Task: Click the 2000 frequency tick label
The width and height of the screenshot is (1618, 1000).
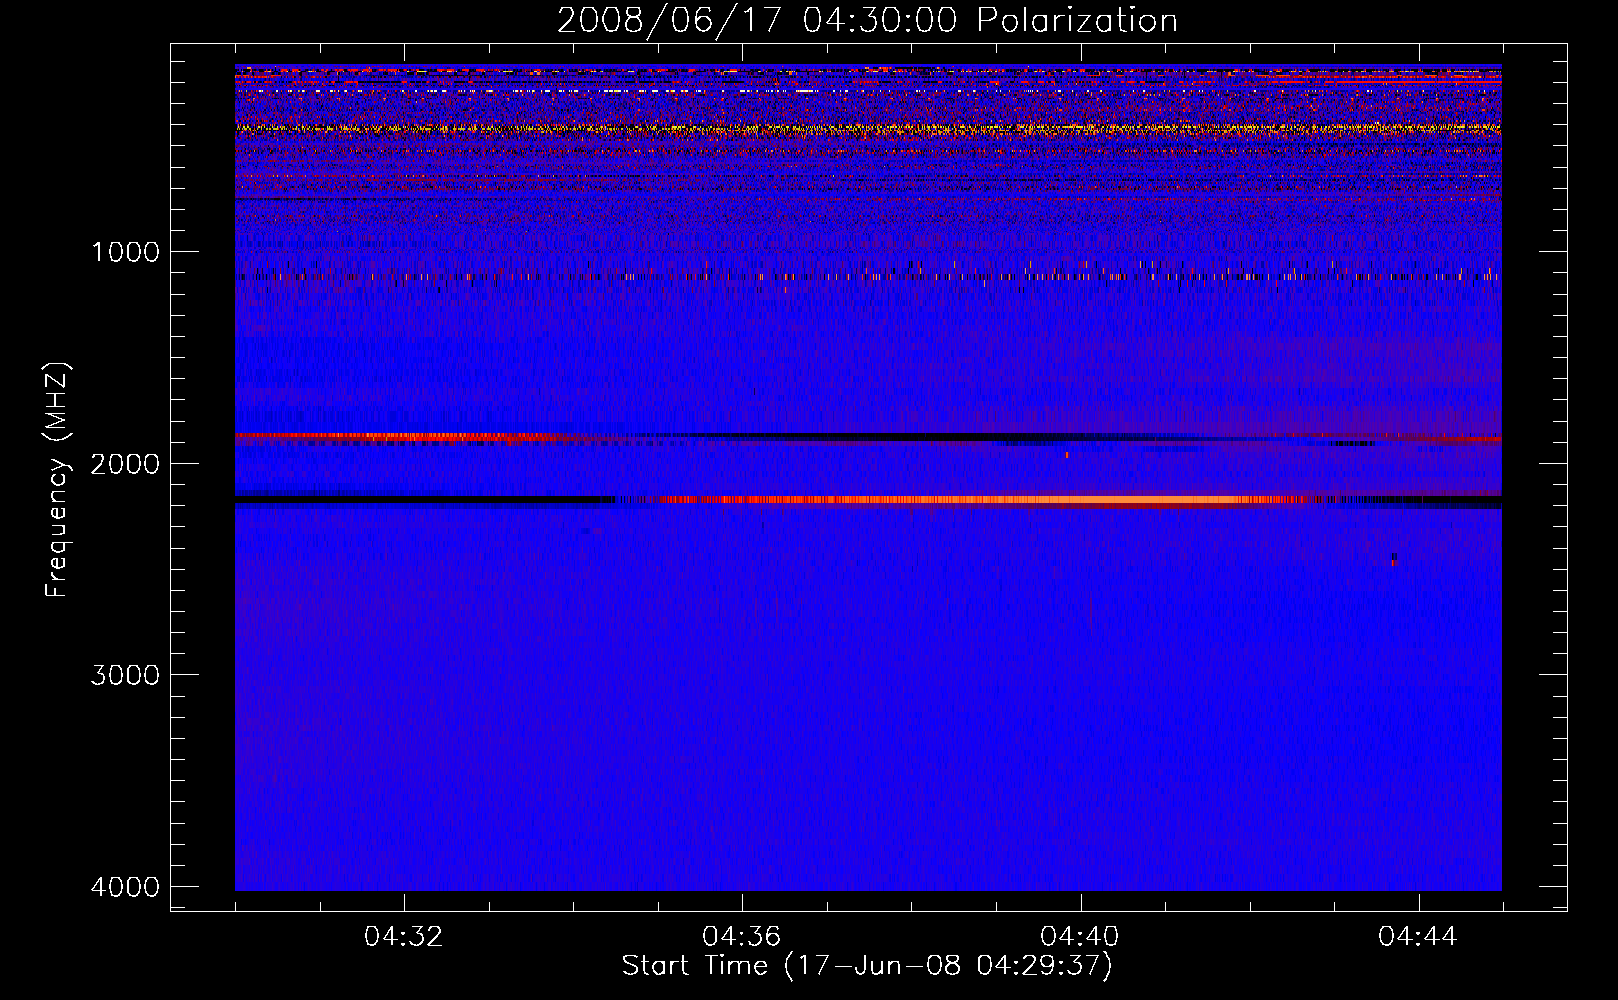Action: [125, 464]
